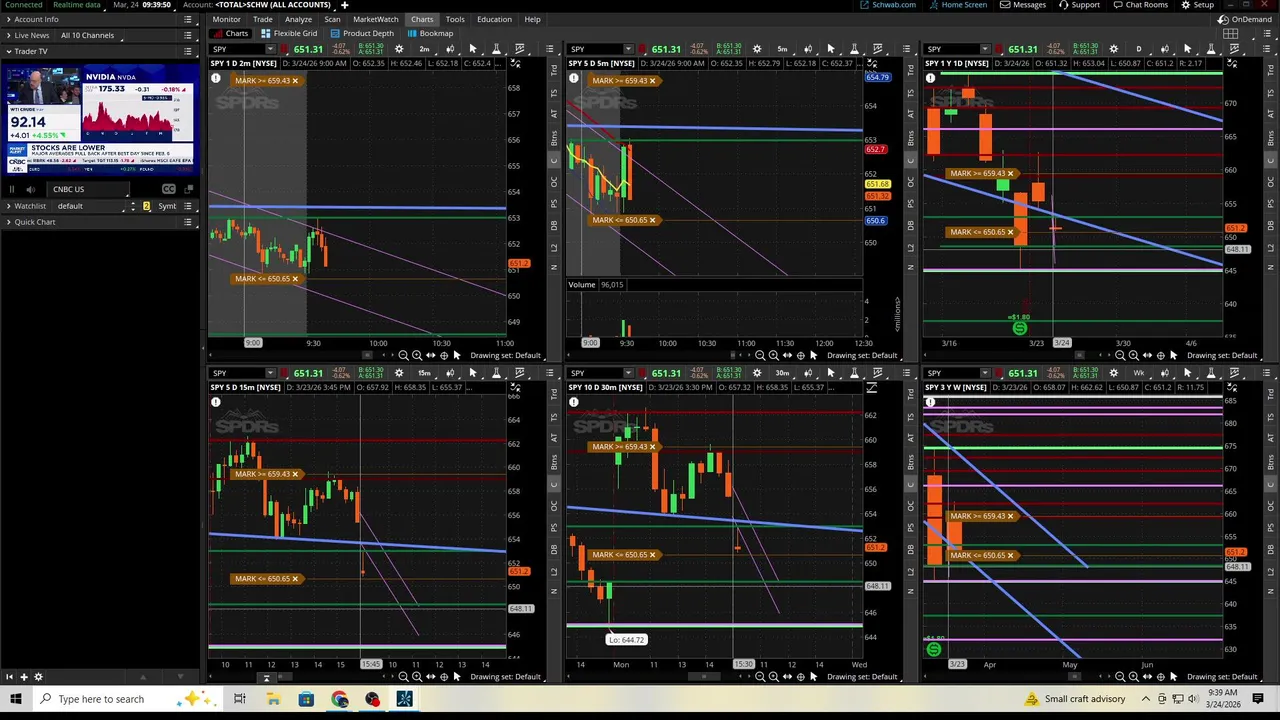The width and height of the screenshot is (1280, 720).
Task: Open the Monitor tab
Action: [226, 19]
